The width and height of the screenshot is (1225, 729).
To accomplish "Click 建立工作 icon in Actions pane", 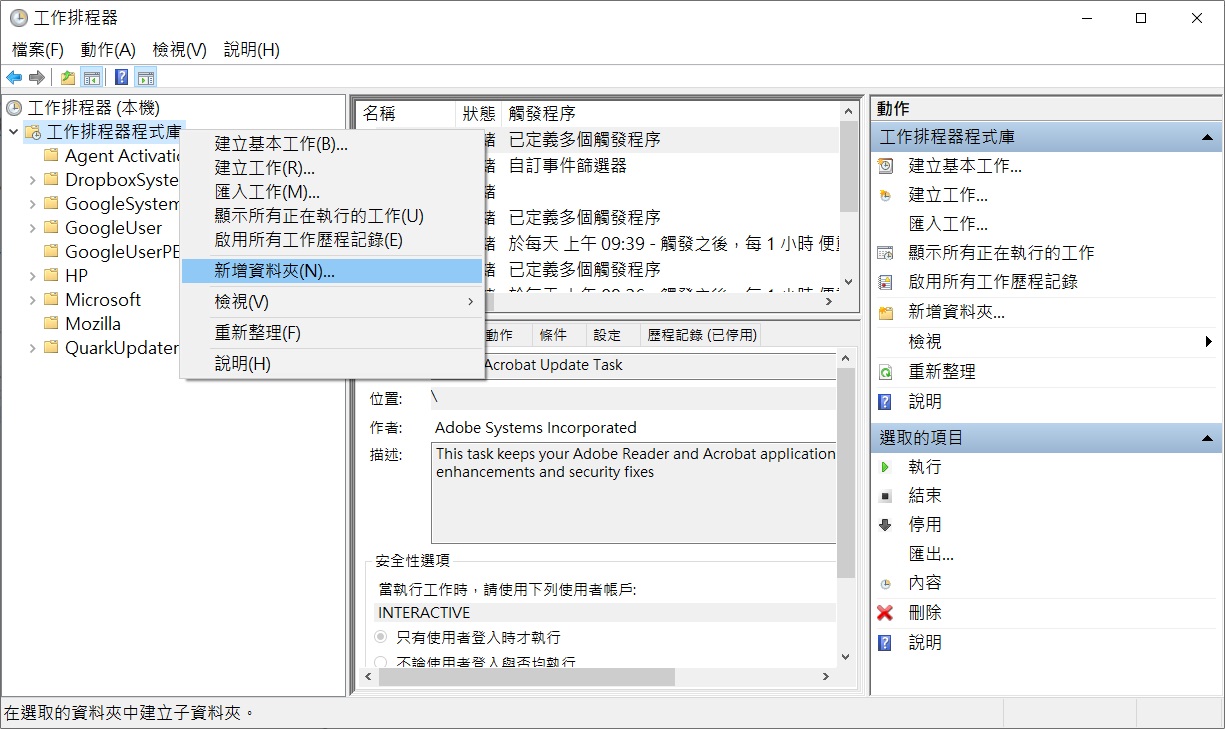I will [x=885, y=195].
